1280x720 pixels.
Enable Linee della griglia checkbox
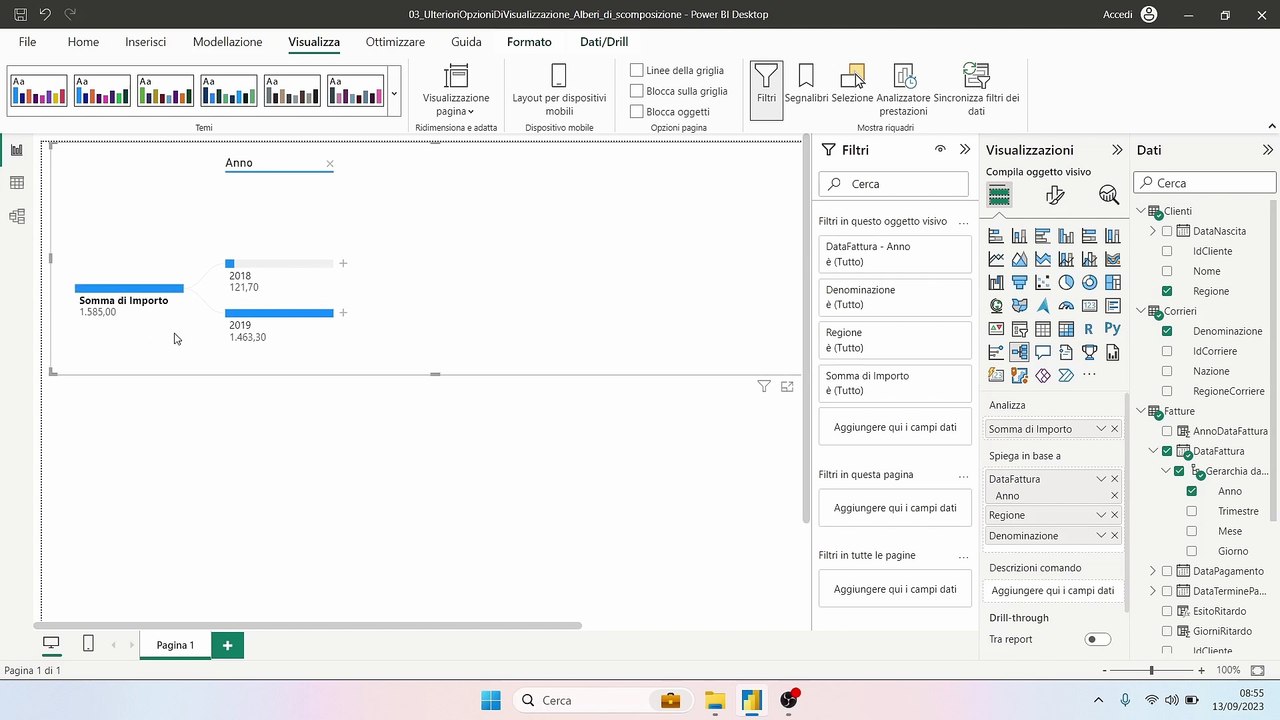[637, 70]
